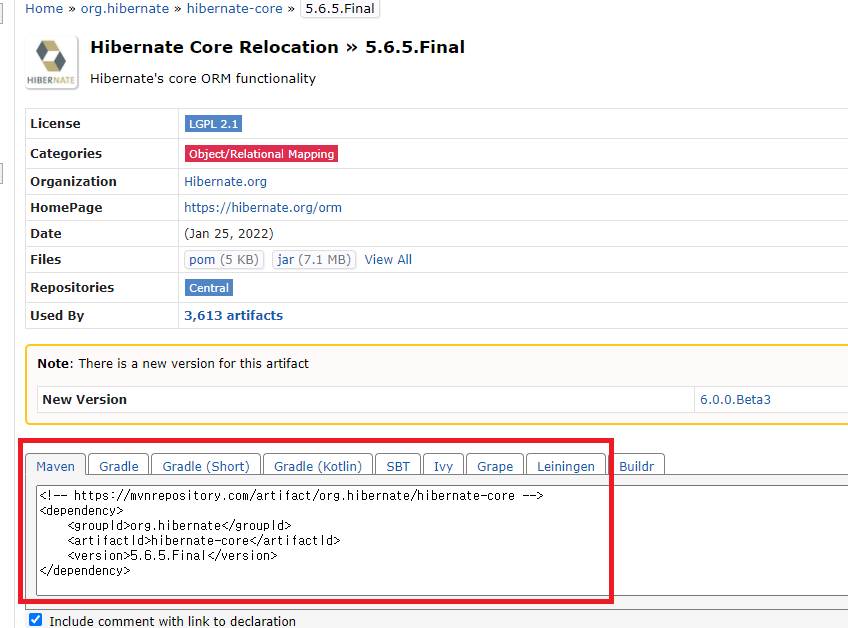The image size is (848, 628).
Task: Switch to the Leiningen tab
Action: pos(566,466)
